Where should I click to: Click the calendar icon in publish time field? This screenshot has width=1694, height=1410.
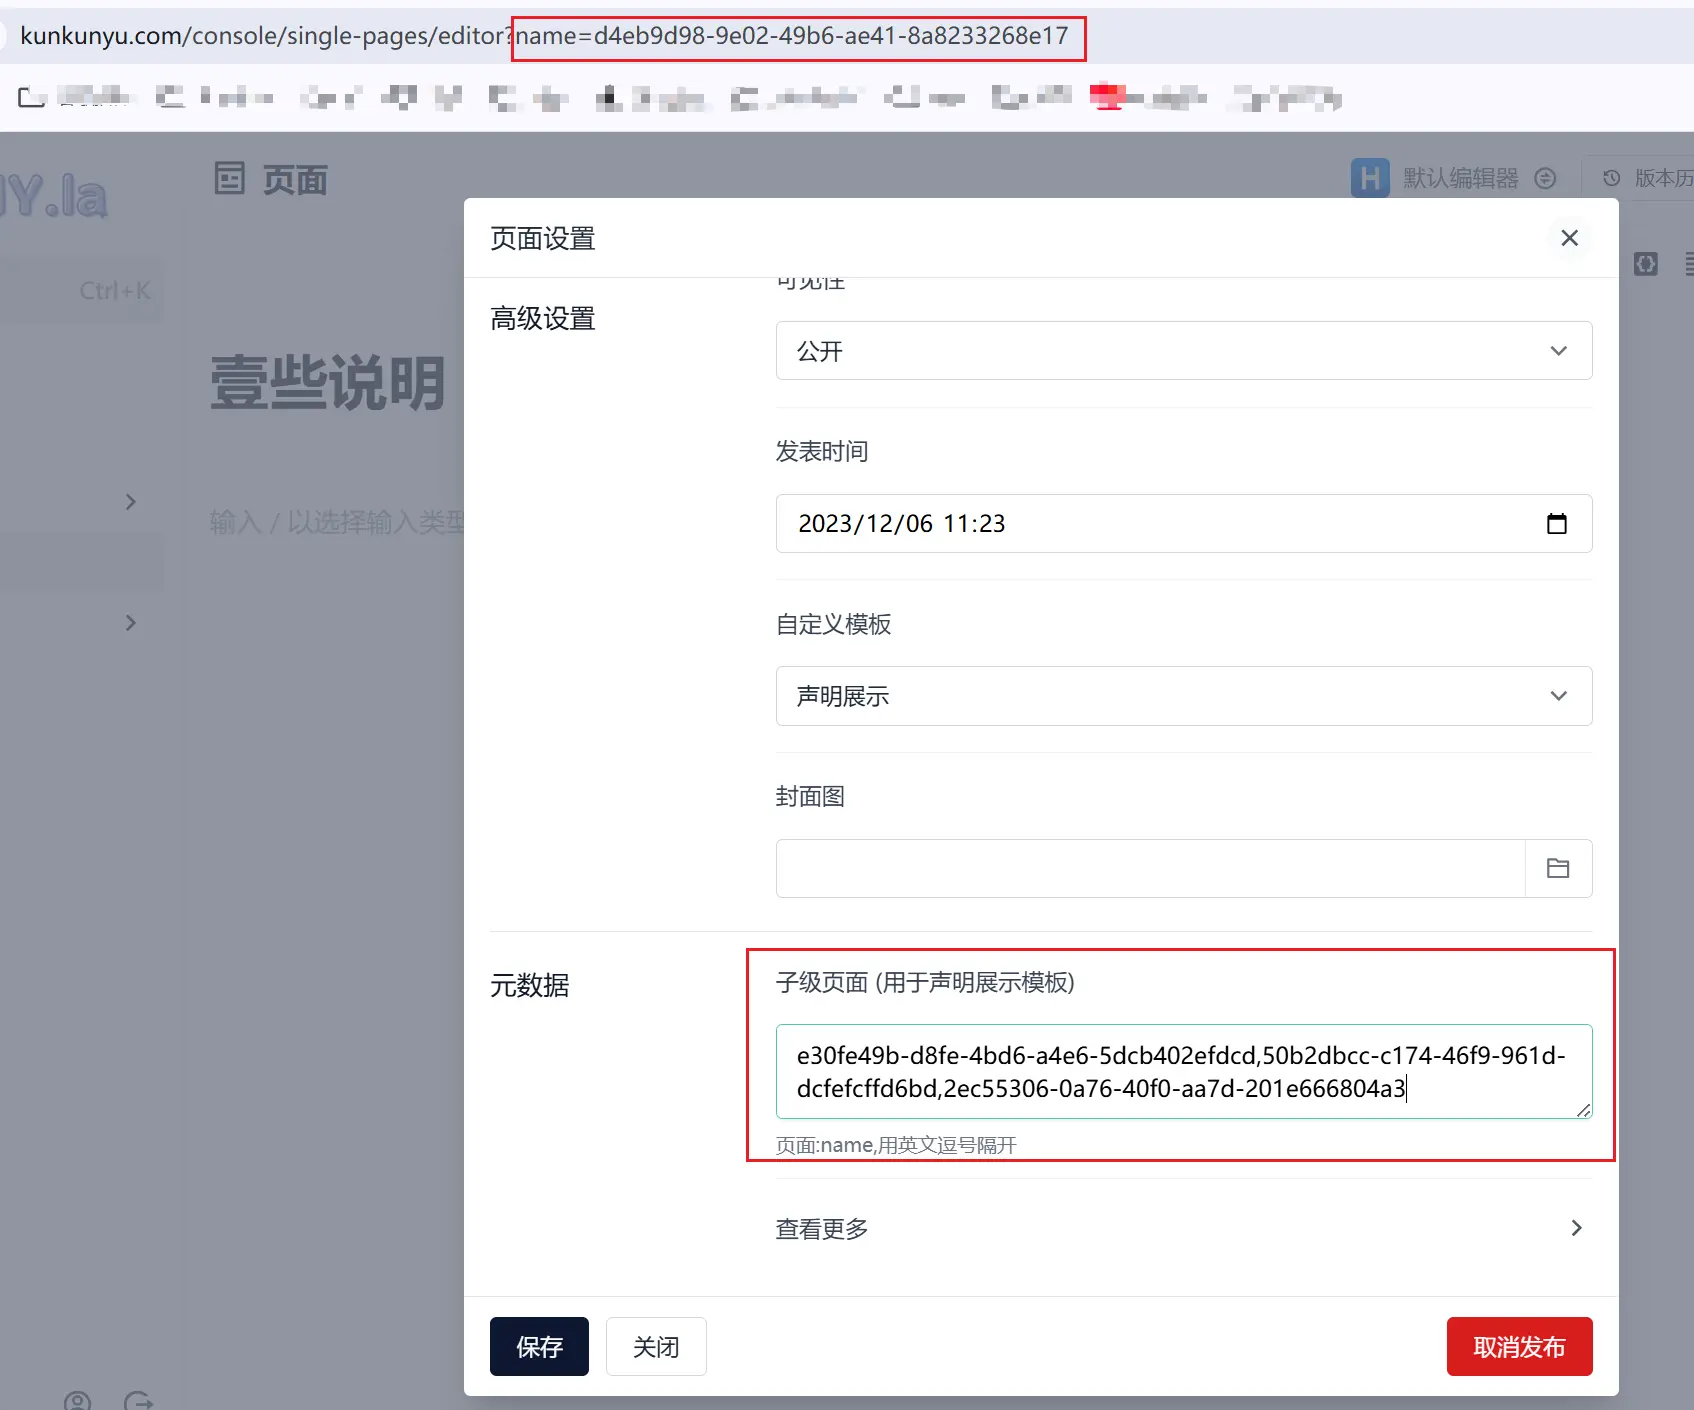tap(1556, 523)
